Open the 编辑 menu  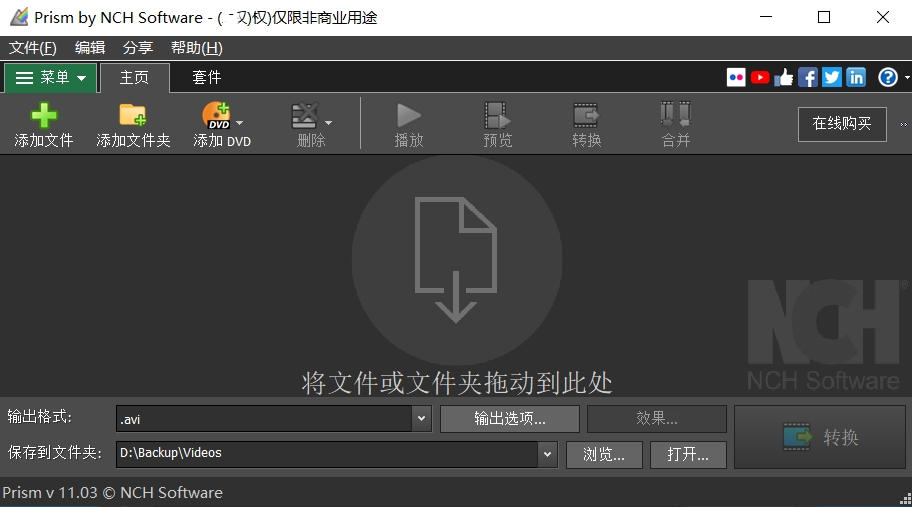tap(90, 48)
